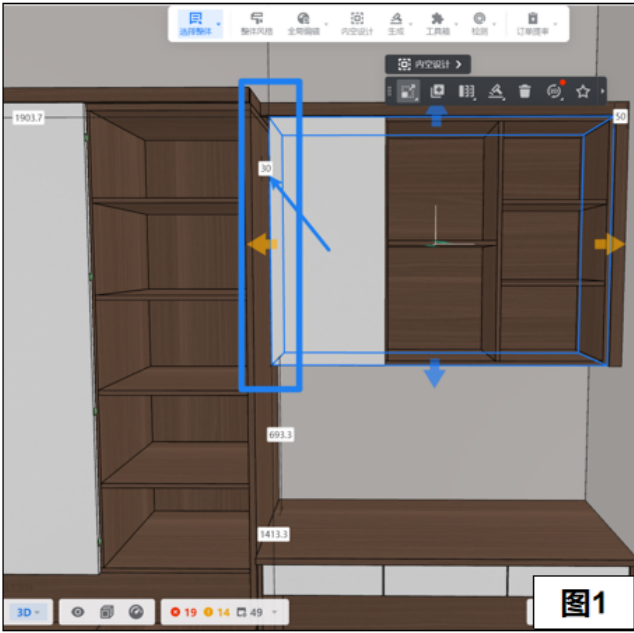Click the 内空设计 floating button above cabinet
Screen dimensions: 634x633
(x=428, y=64)
